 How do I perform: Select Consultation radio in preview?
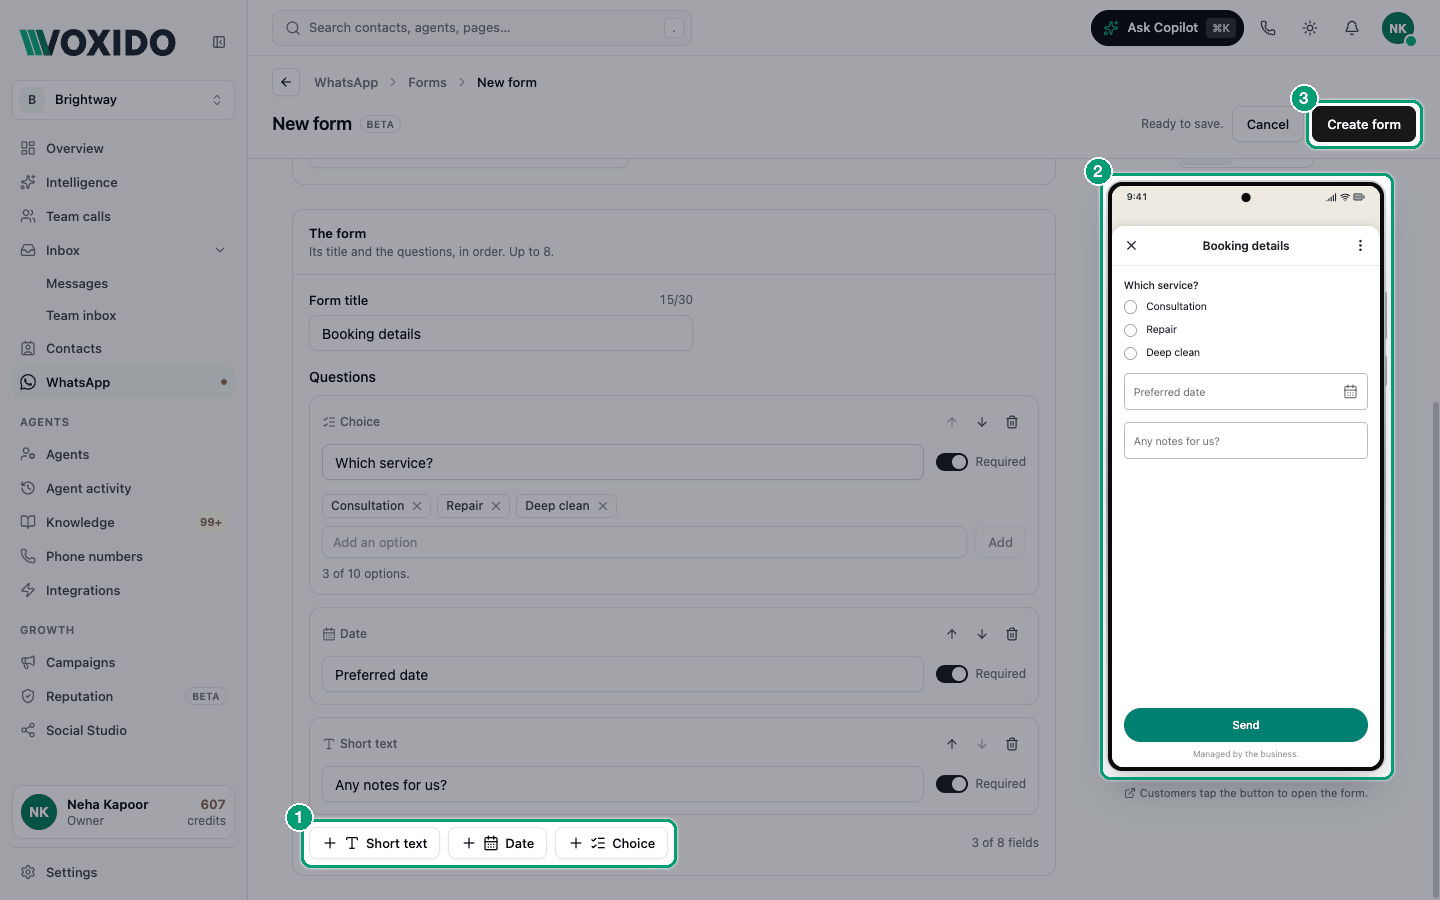(1131, 307)
